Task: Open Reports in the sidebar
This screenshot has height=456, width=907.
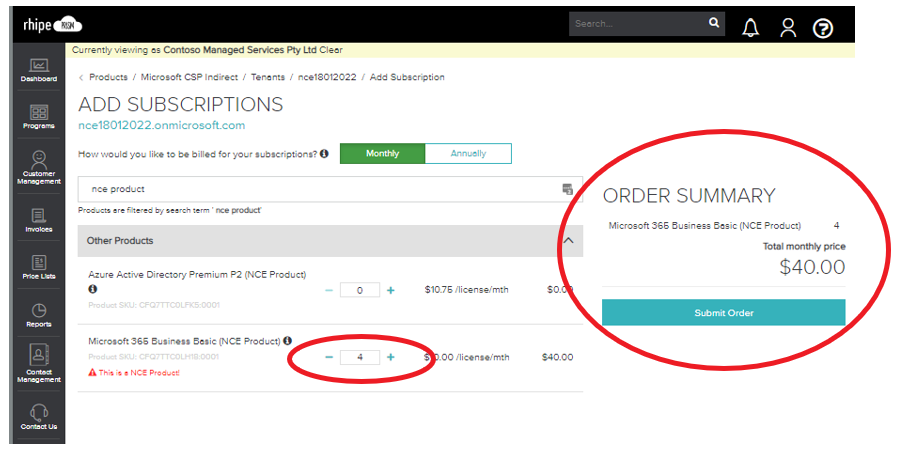Action: [x=39, y=315]
